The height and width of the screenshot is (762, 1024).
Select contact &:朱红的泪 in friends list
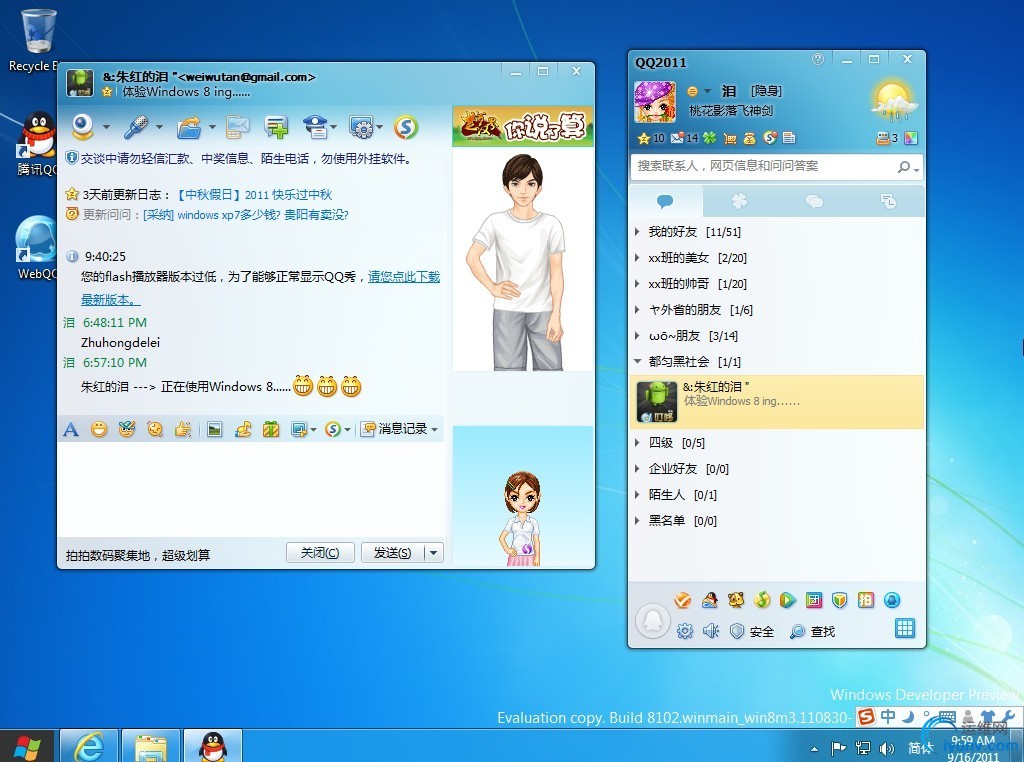776,402
